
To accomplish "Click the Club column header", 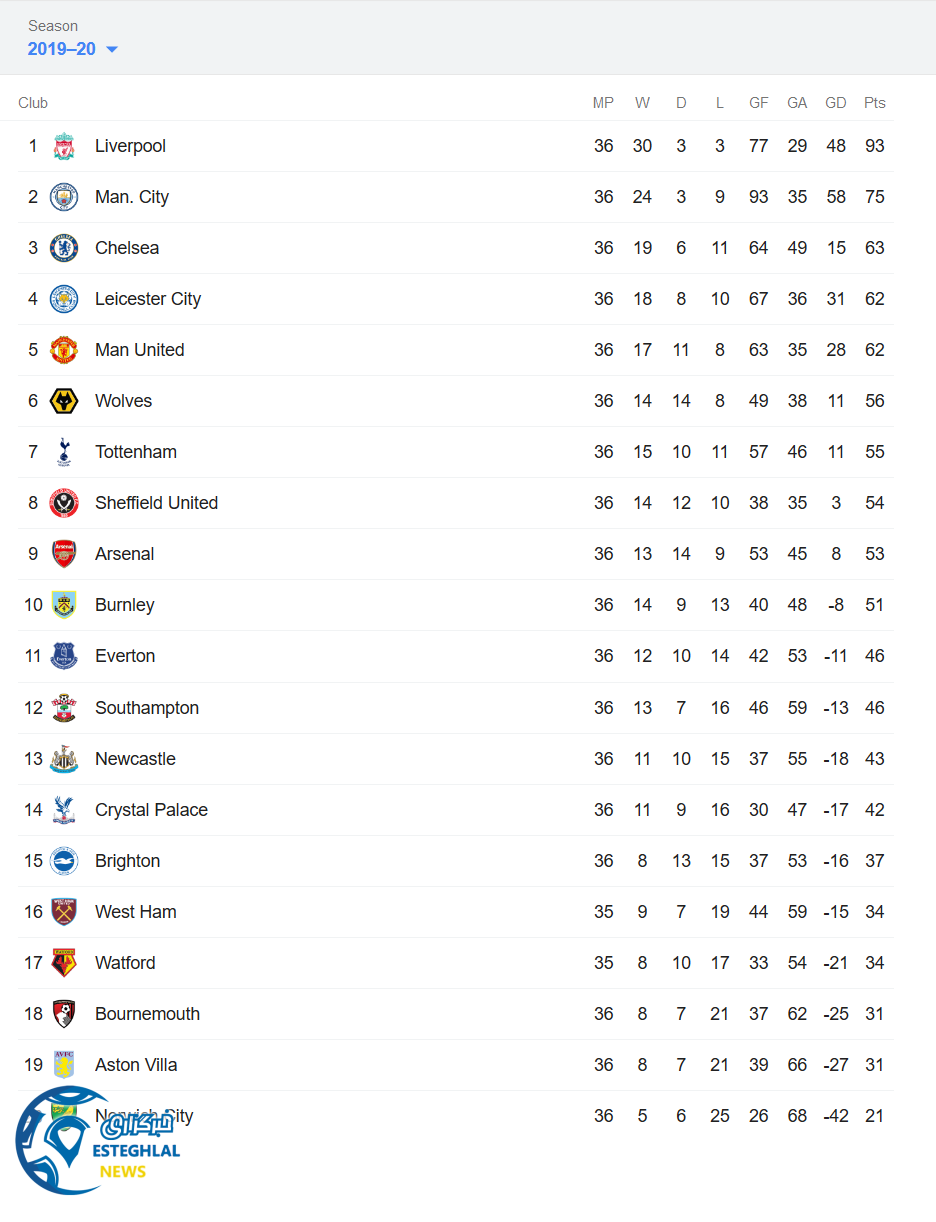I will tap(33, 103).
